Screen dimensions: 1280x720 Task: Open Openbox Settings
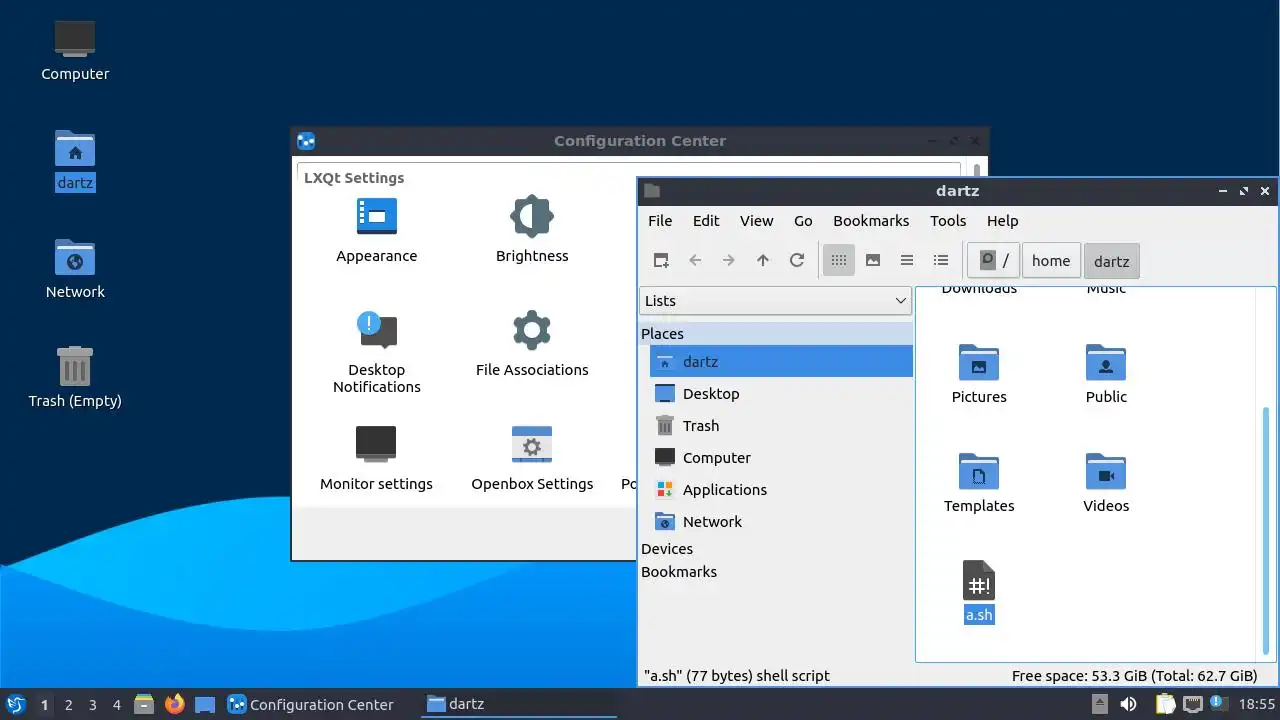pos(532,458)
